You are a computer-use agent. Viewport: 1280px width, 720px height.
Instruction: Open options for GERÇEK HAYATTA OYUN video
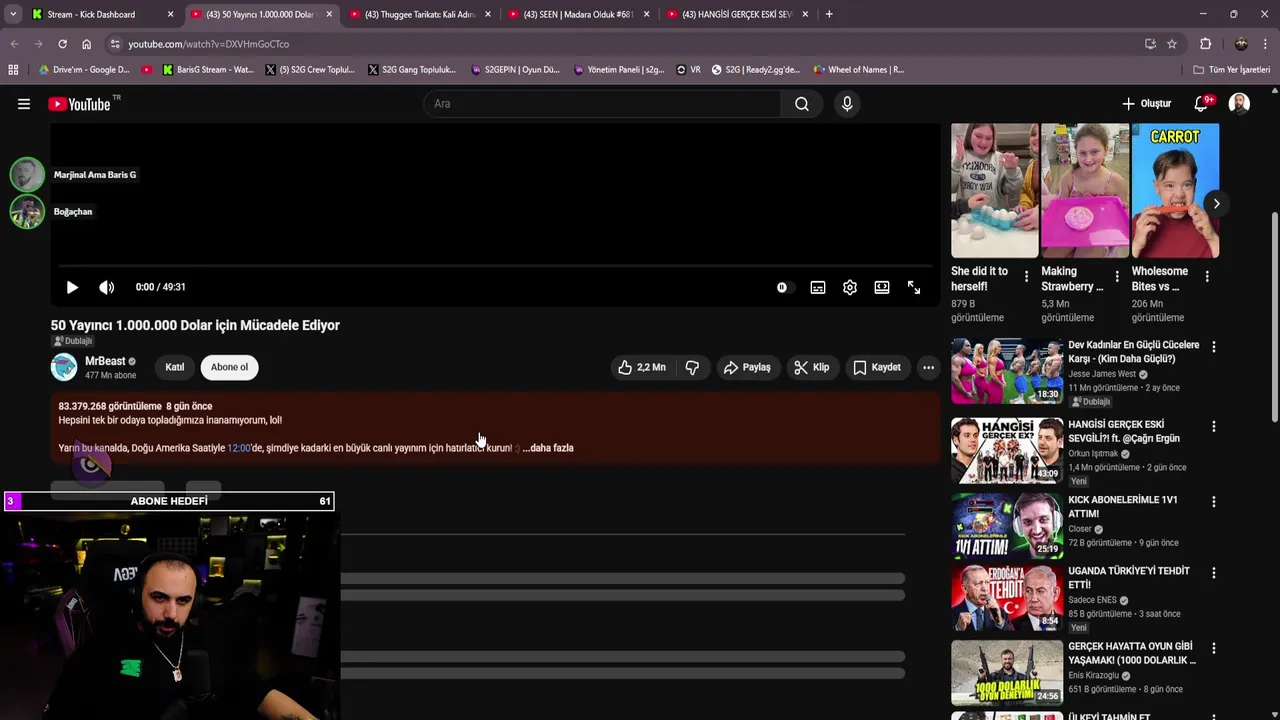[x=1214, y=648]
